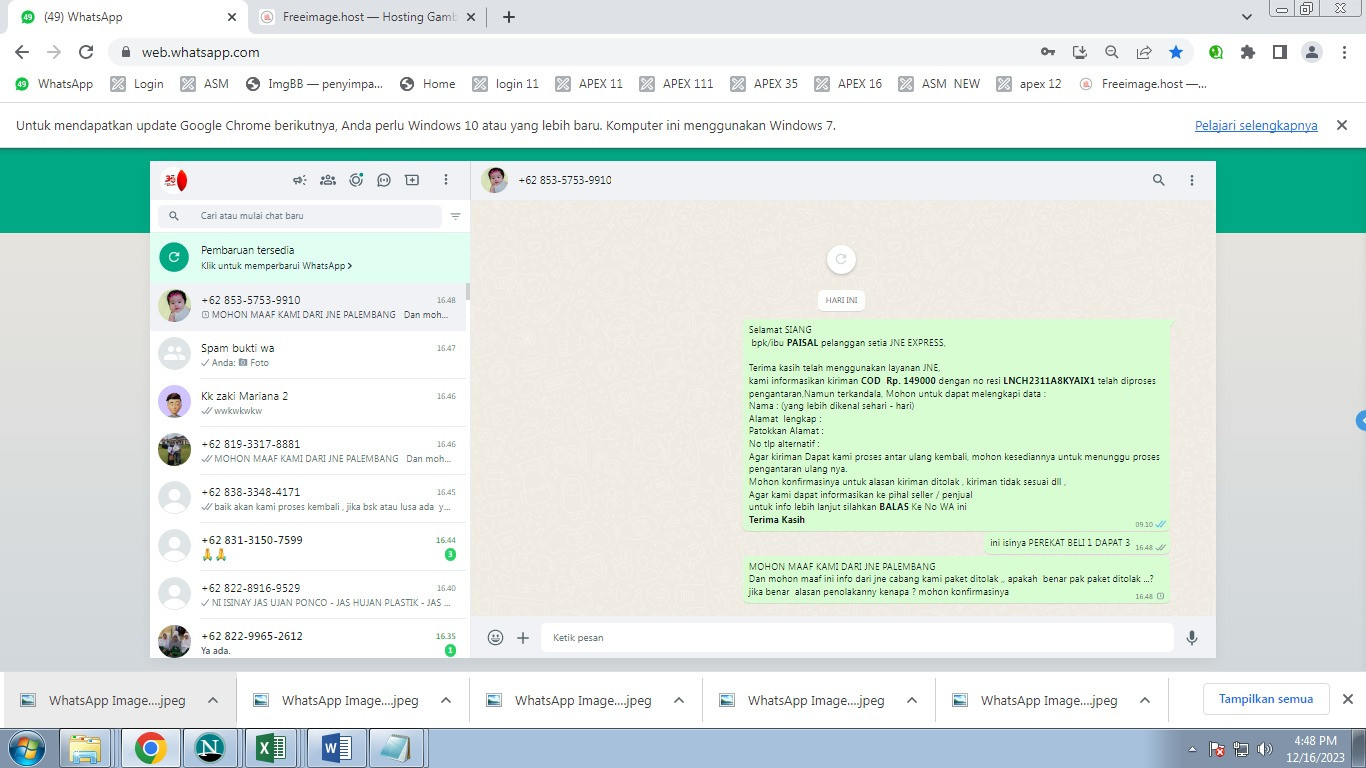Open the 'ASM NEW' bookmark

(939, 84)
